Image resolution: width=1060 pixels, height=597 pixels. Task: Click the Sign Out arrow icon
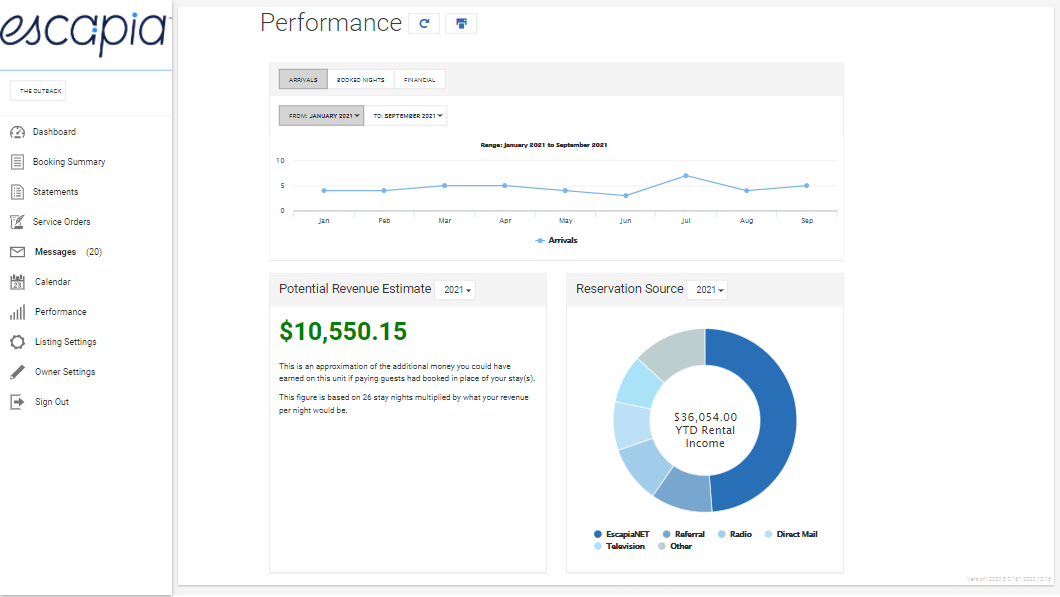(x=17, y=402)
